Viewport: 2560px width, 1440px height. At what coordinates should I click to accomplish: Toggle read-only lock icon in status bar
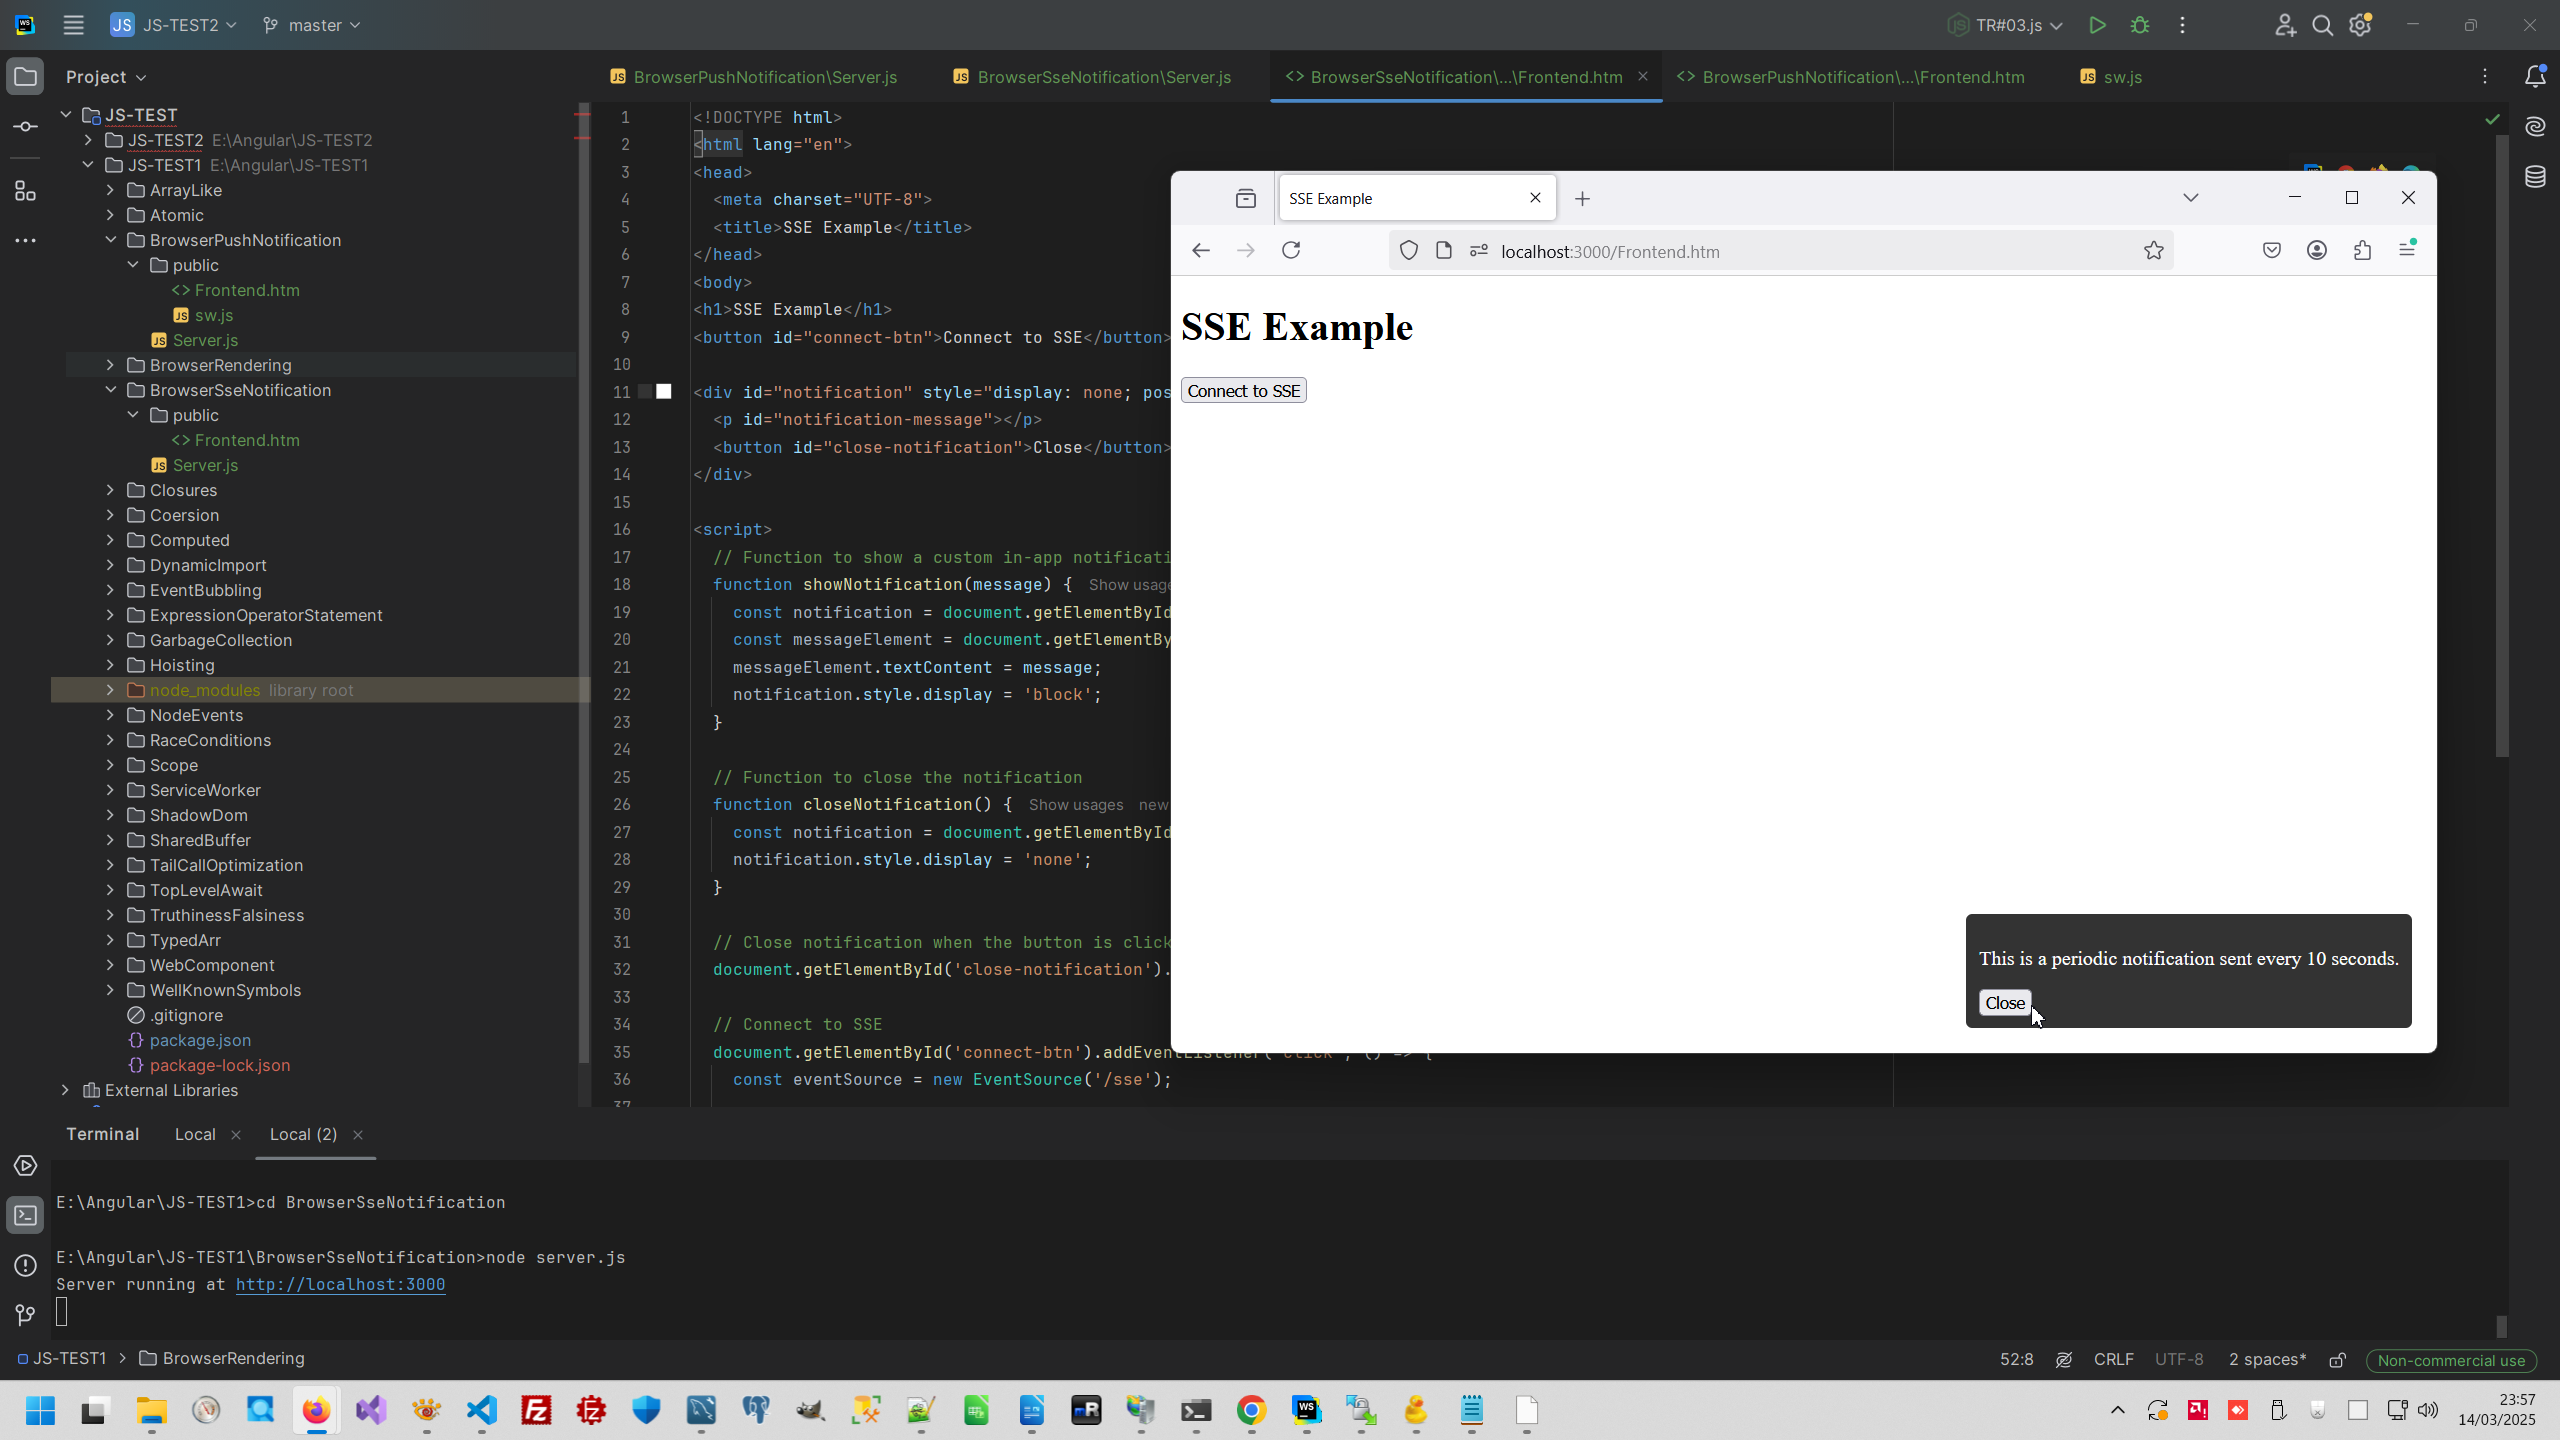coord(2337,1360)
